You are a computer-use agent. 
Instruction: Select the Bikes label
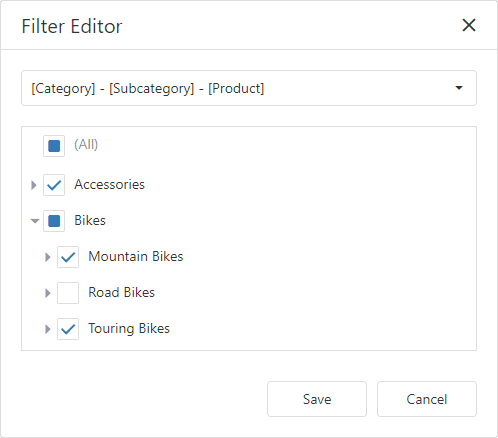pyautogui.click(x=90, y=220)
